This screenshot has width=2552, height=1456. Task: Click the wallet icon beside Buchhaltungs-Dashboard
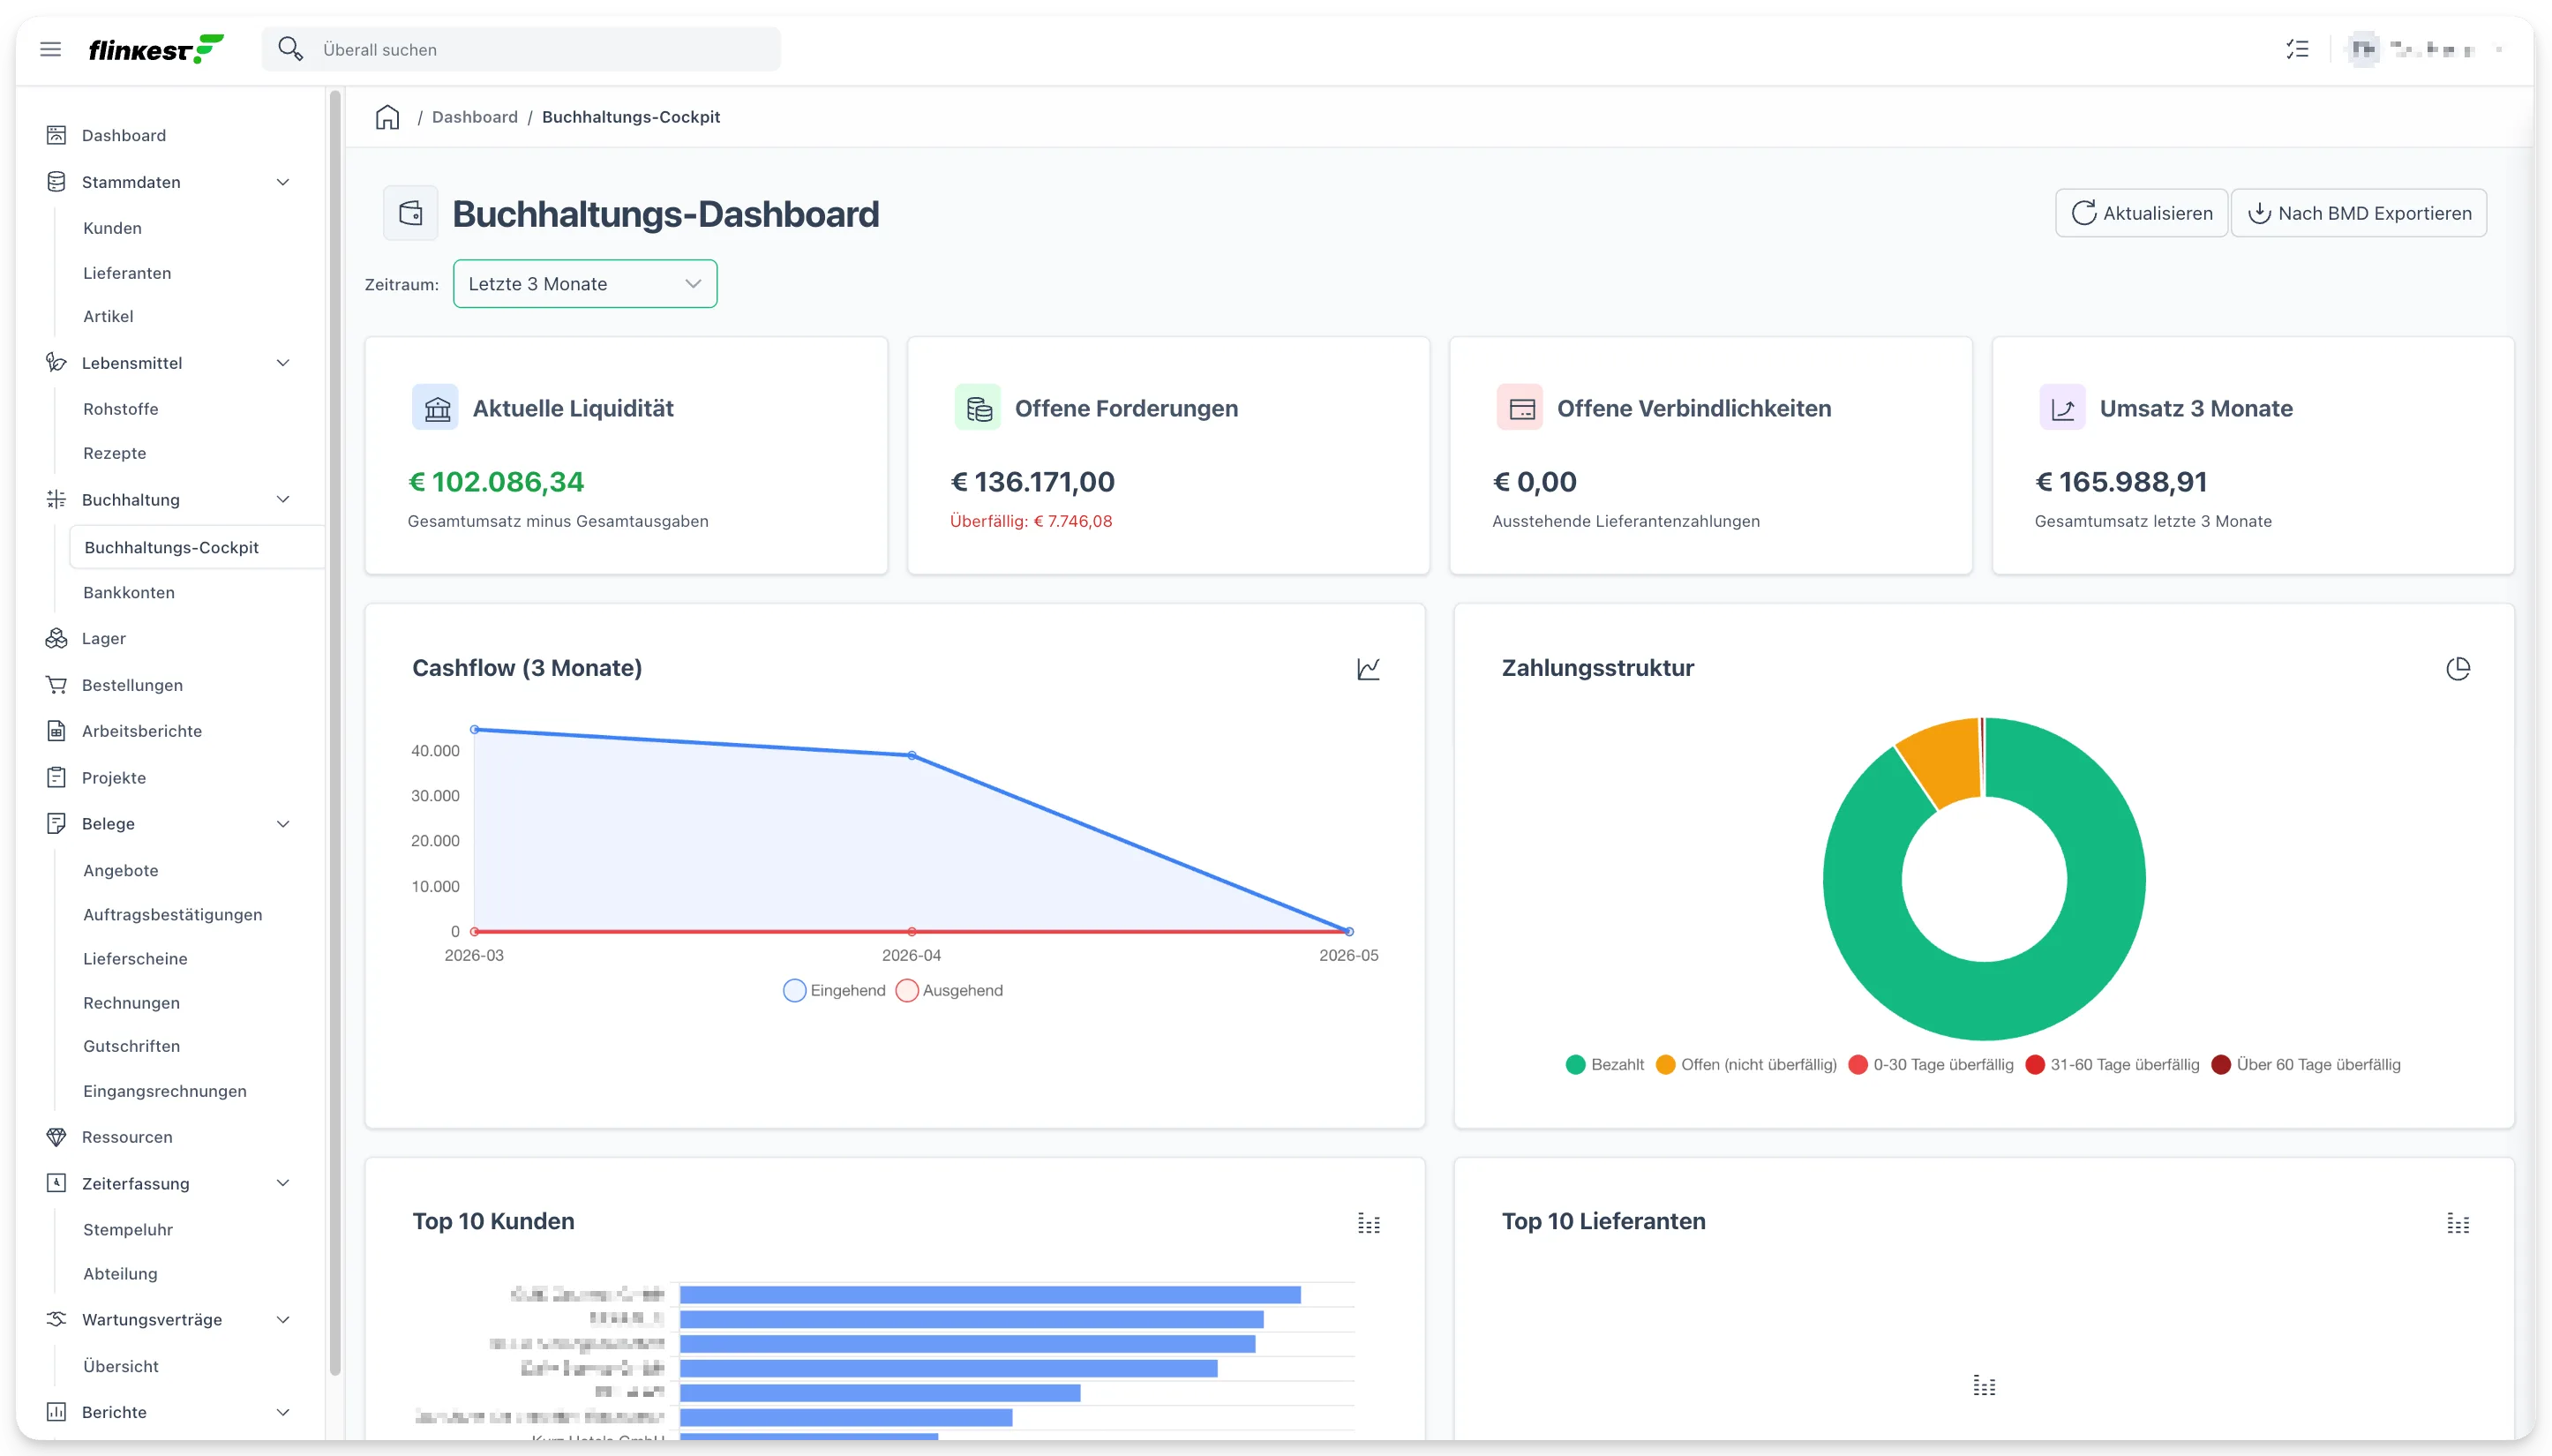click(x=411, y=213)
